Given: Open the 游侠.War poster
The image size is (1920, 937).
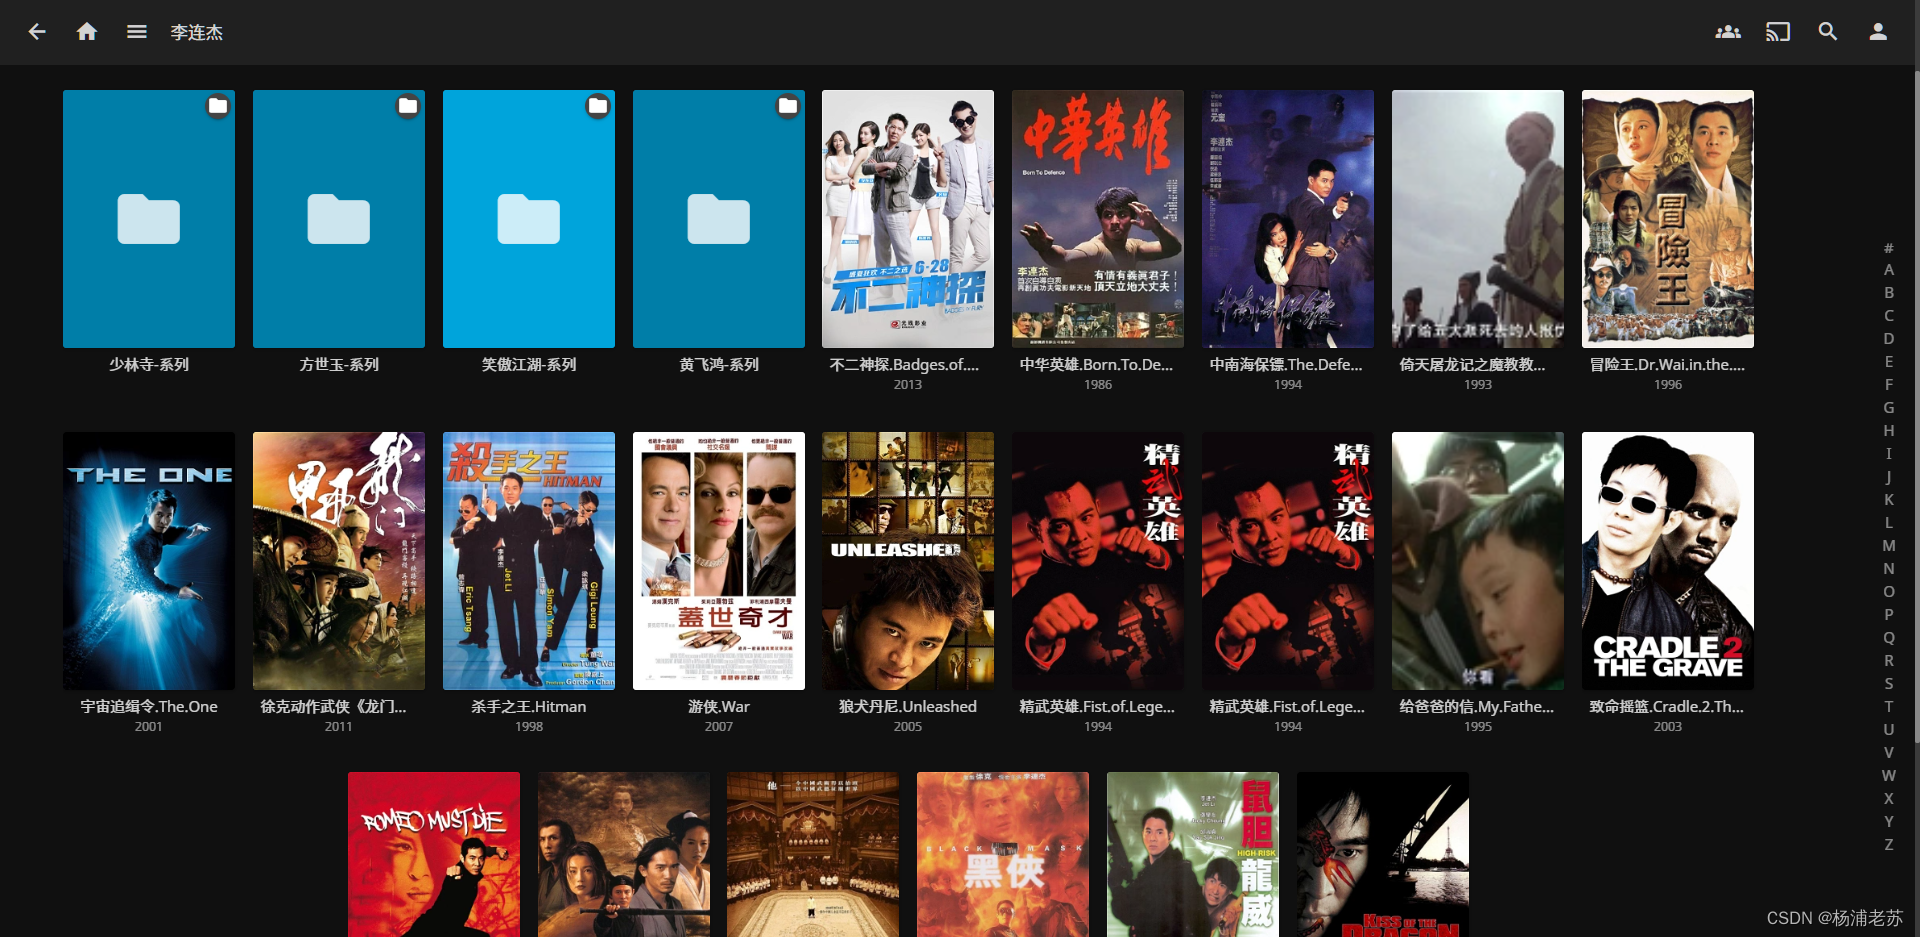Looking at the screenshot, I should pos(719,561).
